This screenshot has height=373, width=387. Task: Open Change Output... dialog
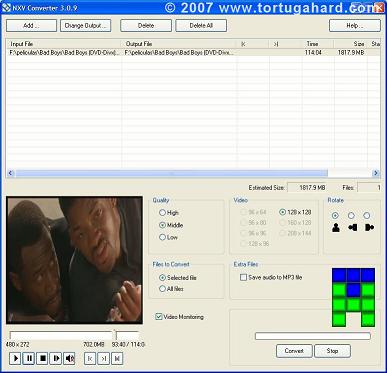pyautogui.click(x=86, y=26)
